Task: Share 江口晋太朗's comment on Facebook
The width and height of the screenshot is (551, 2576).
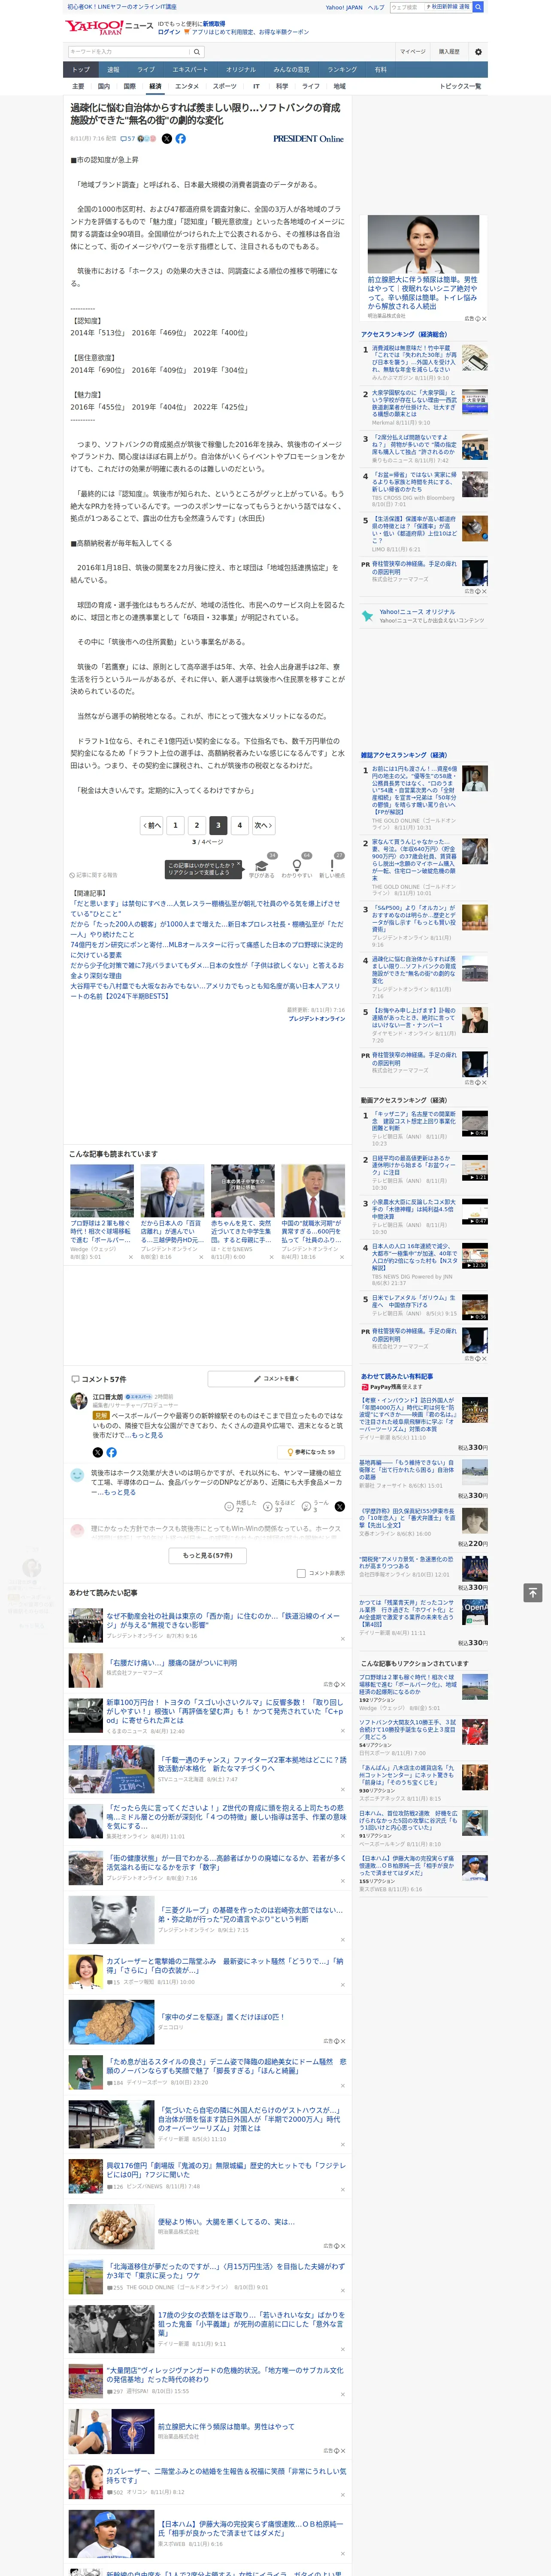Action: pyautogui.click(x=111, y=1451)
